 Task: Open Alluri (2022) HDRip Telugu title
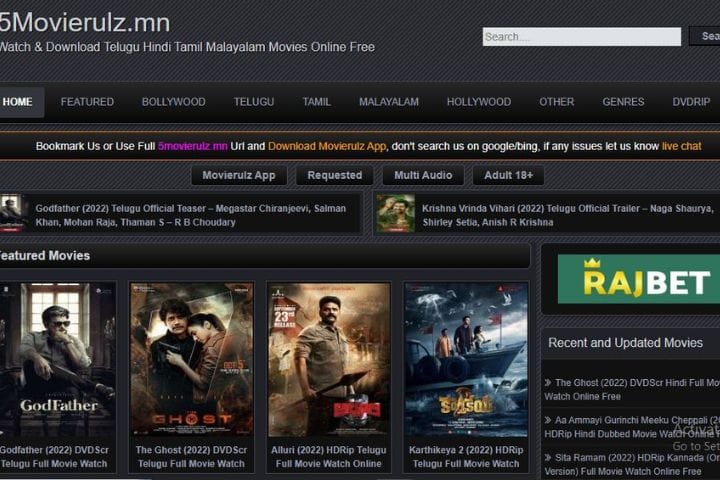click(x=329, y=457)
